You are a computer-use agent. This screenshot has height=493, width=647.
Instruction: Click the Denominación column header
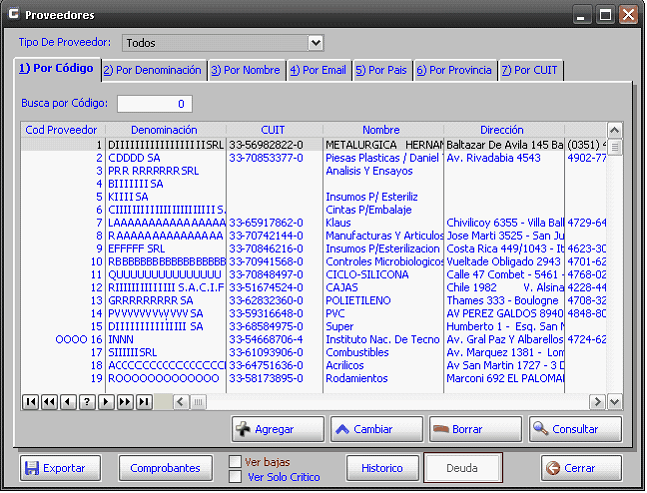tap(164, 130)
